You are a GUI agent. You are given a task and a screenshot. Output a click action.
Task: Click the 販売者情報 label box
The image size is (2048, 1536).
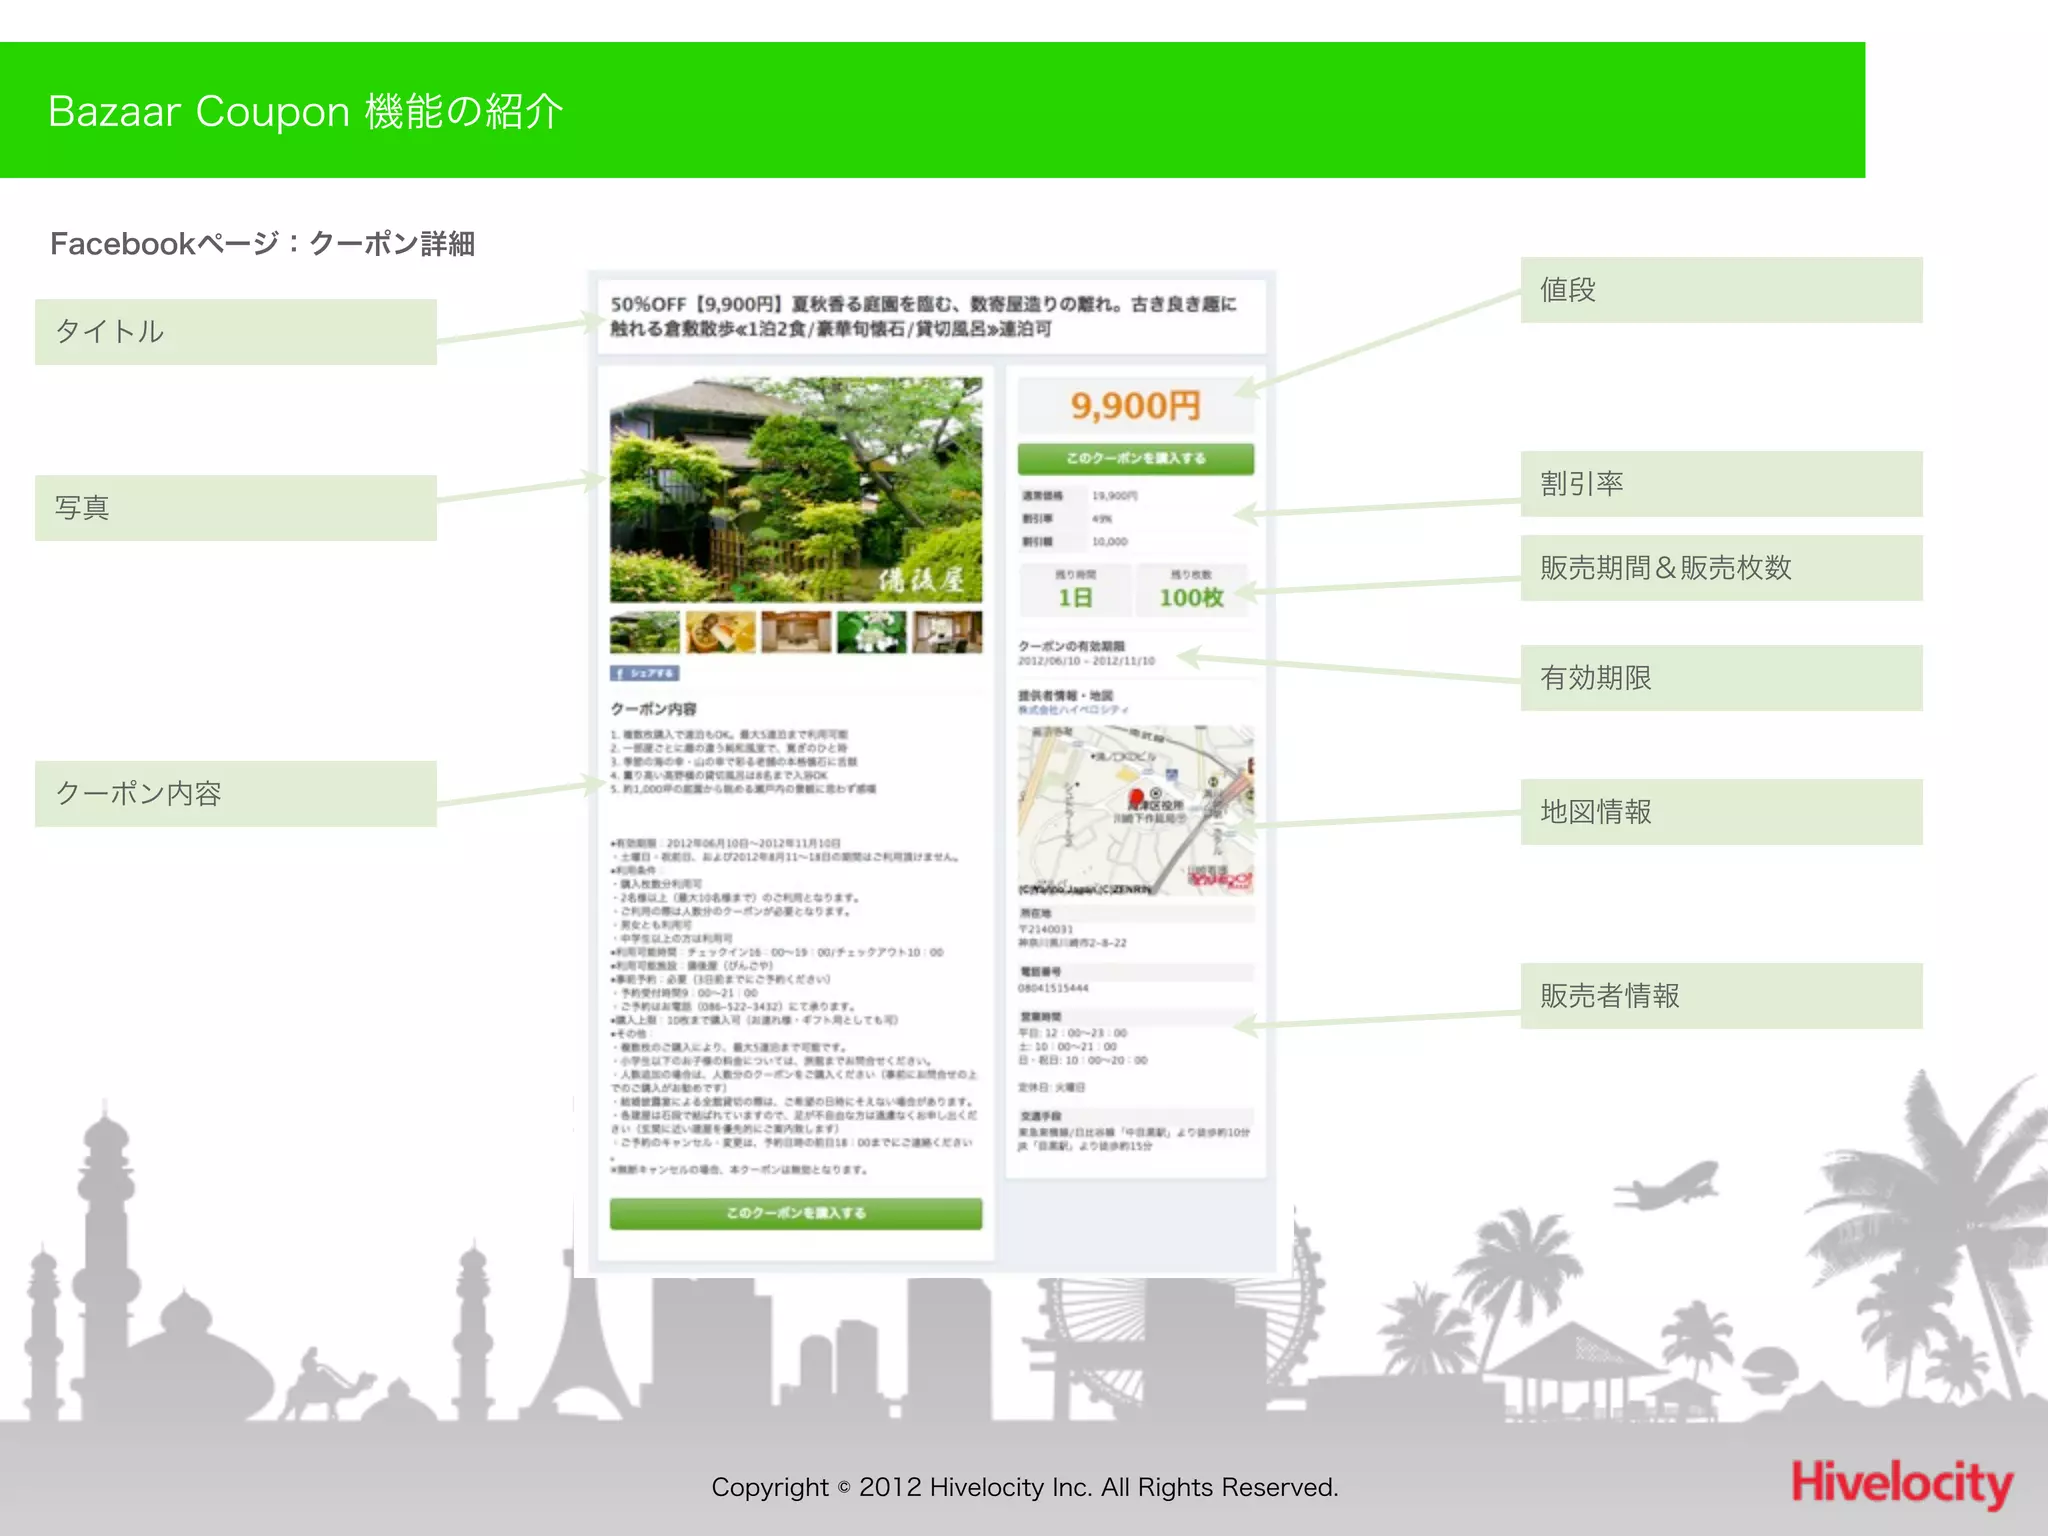pyautogui.click(x=1721, y=996)
